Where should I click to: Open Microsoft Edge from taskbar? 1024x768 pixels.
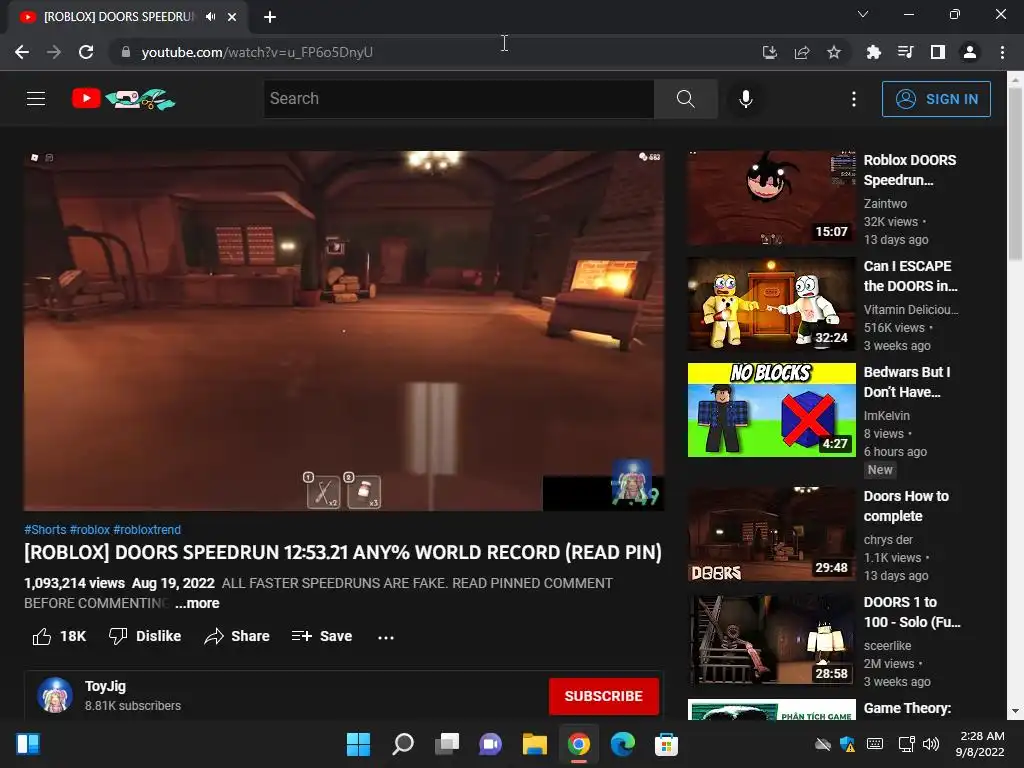622,744
